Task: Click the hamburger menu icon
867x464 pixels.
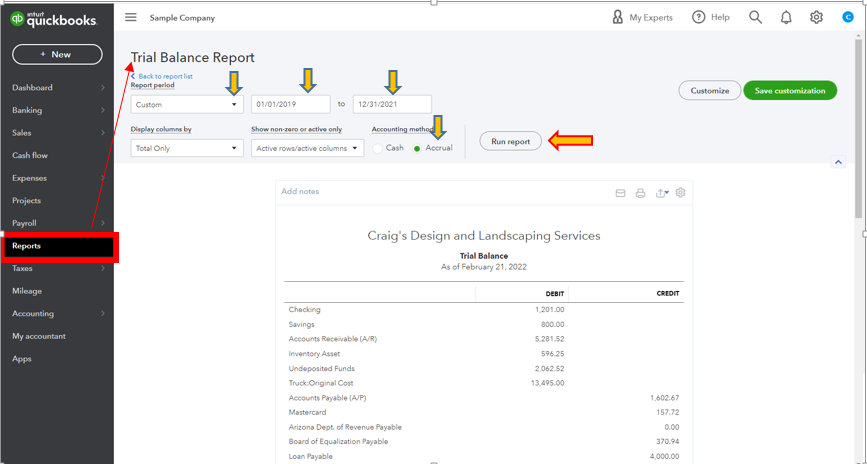Action: coord(131,18)
